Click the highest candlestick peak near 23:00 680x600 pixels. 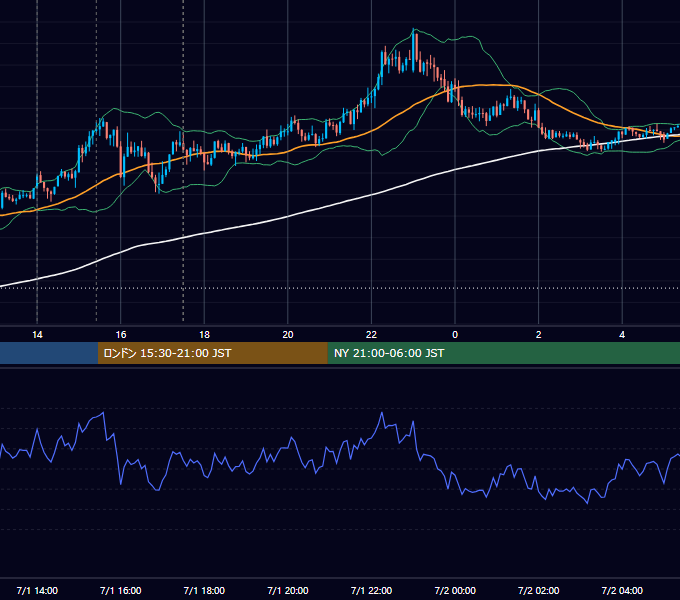(x=415, y=48)
